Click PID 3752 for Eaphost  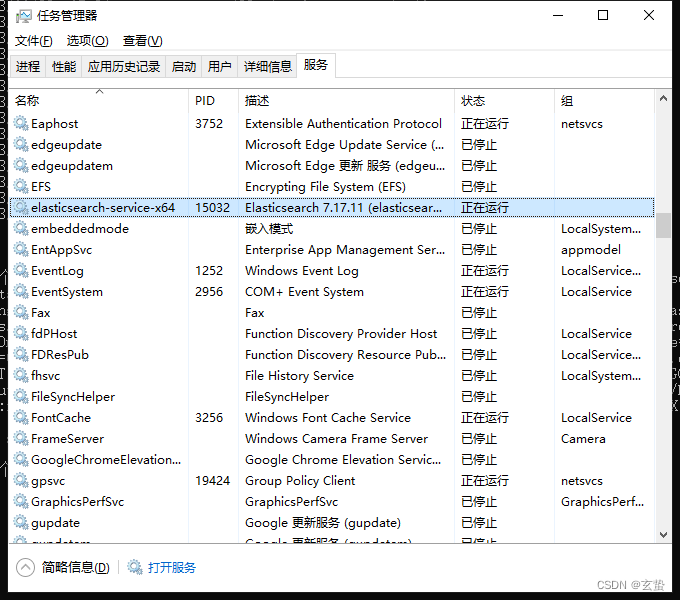209,124
